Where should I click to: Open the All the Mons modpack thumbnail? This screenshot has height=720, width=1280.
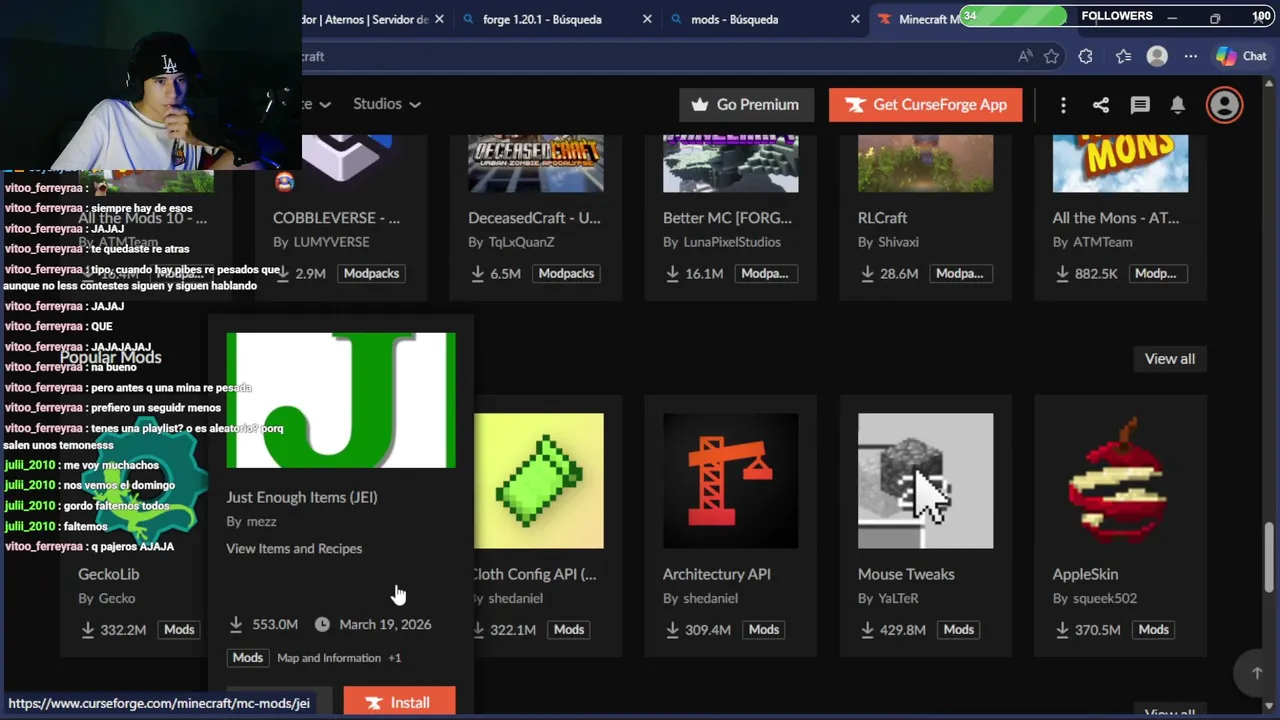click(1120, 163)
